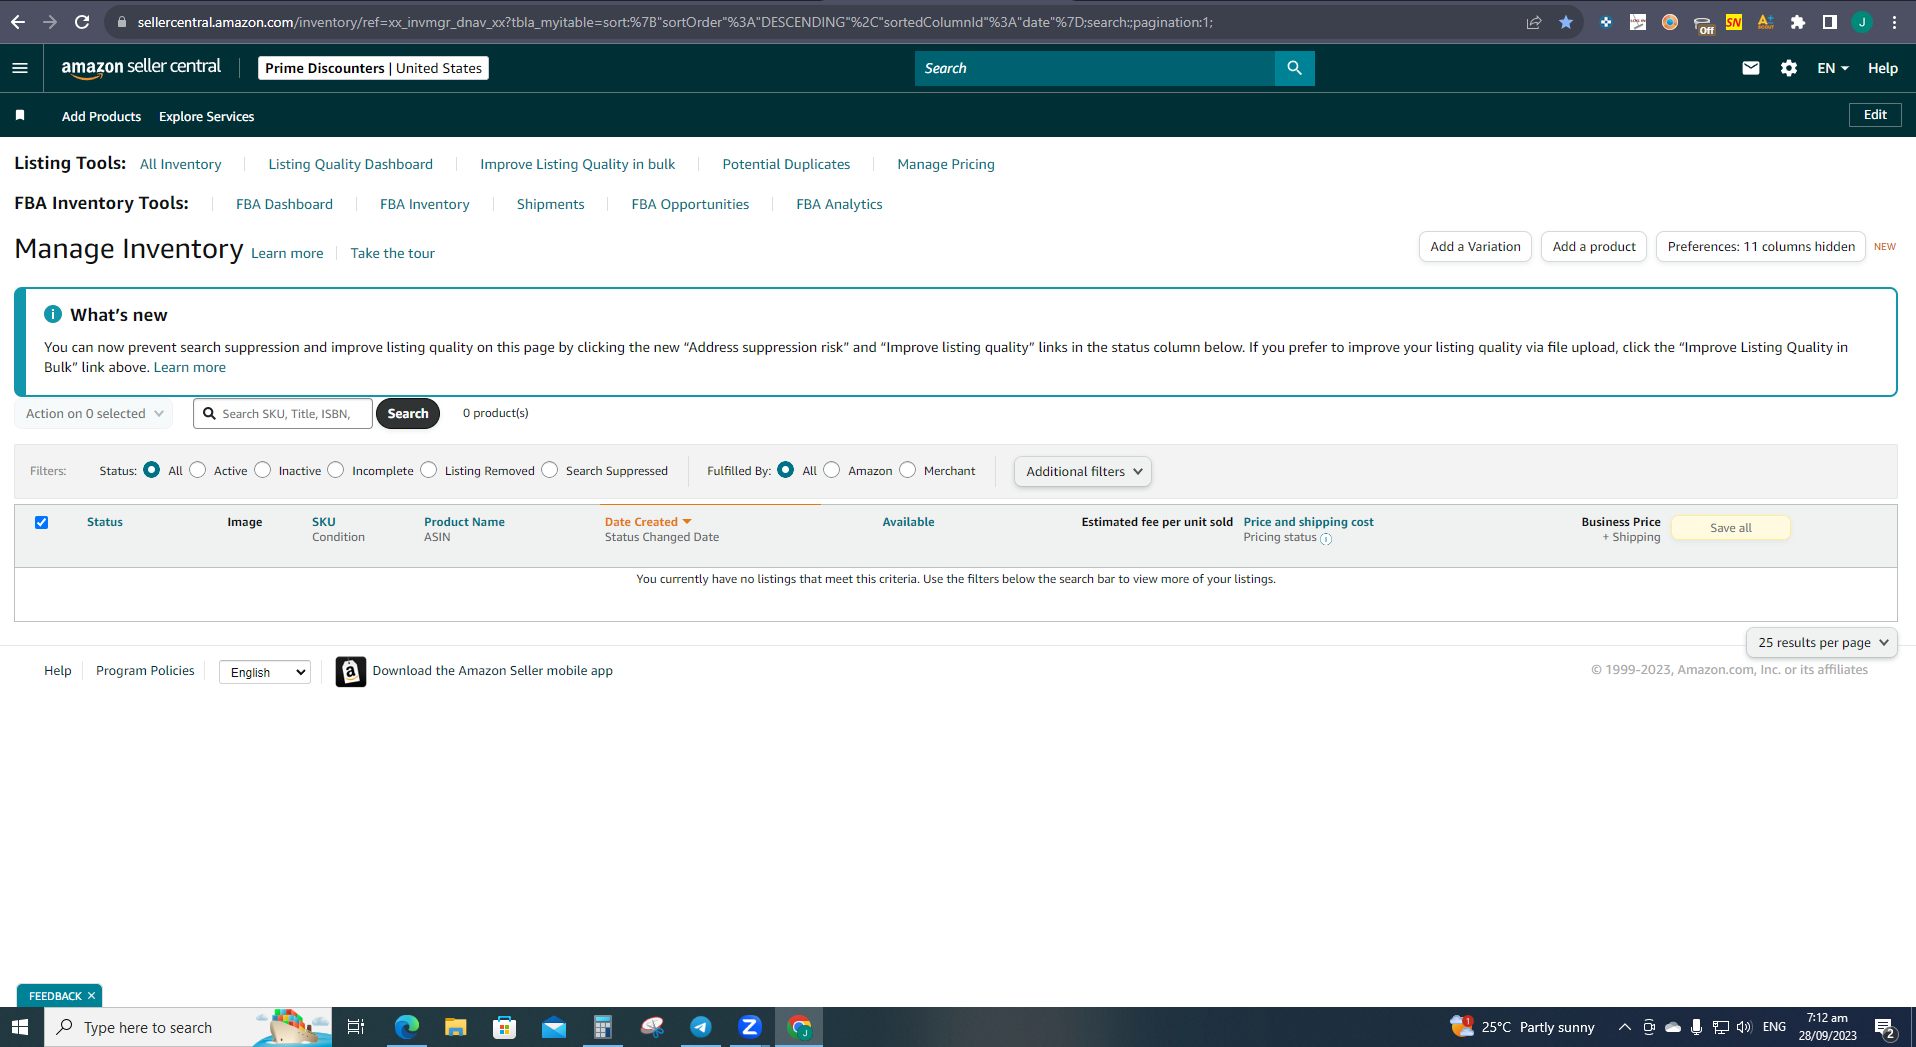
Task: Toggle the select-all checkbox in table header
Action: click(x=41, y=522)
